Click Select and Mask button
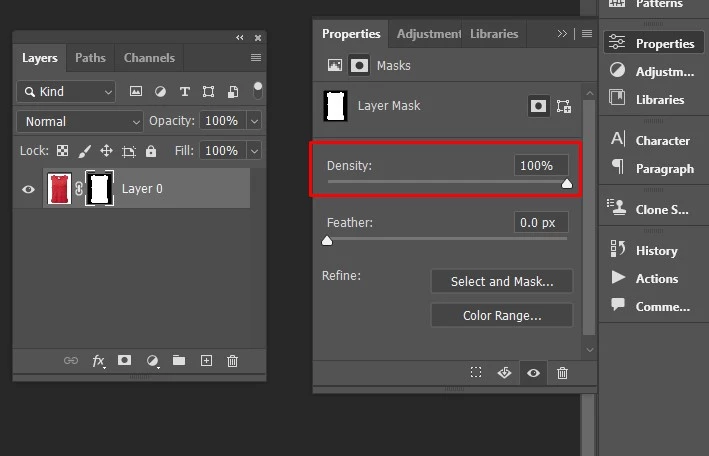This screenshot has height=456, width=709. tap(502, 281)
